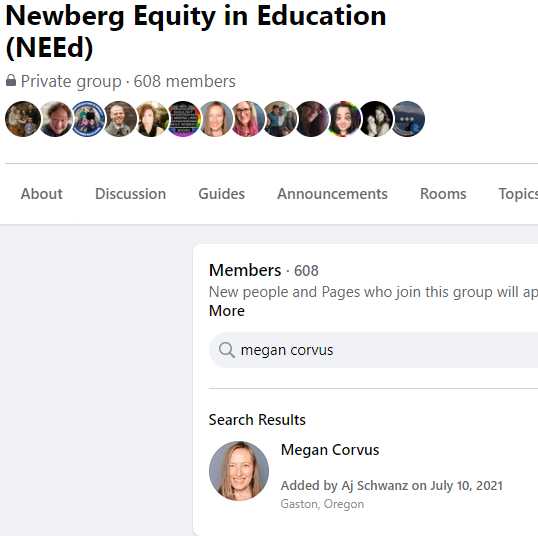Click the large profile photo in search results
Screen dimensions: 538x536
point(239,471)
